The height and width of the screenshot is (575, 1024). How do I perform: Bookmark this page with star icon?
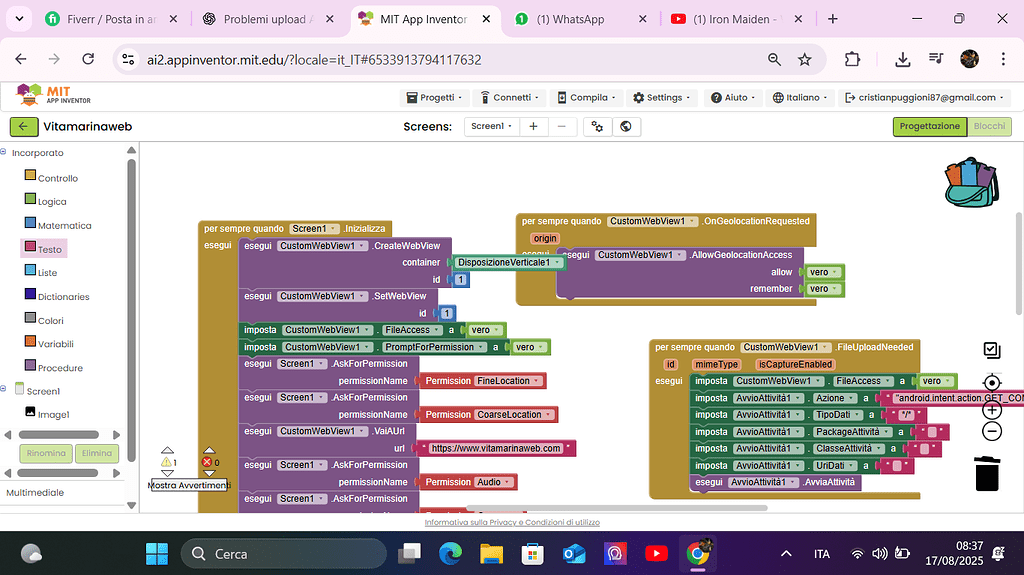point(805,59)
